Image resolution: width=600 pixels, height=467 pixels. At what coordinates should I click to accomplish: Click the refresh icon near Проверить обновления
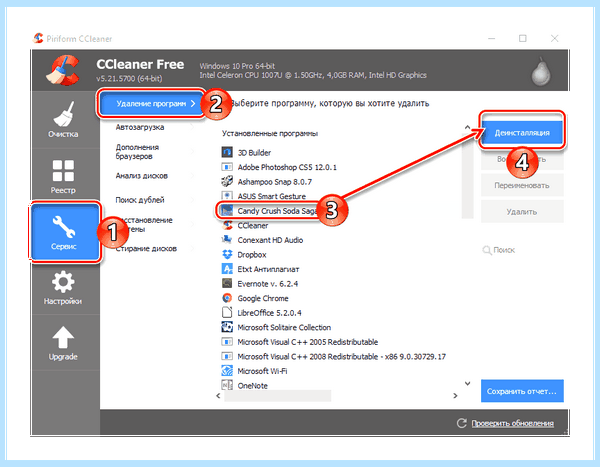click(461, 423)
